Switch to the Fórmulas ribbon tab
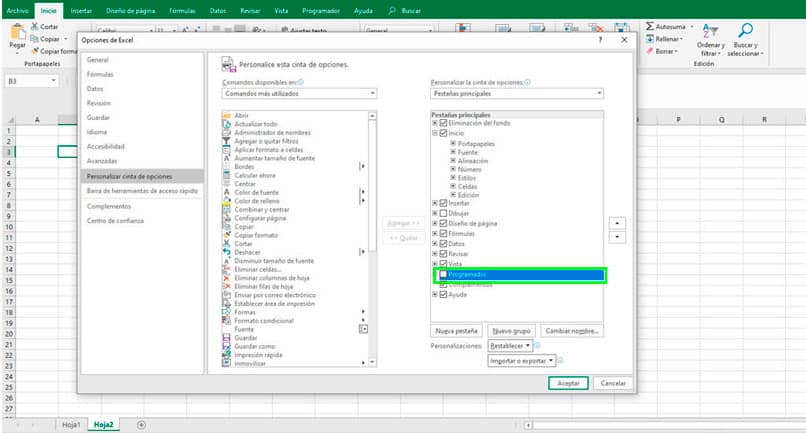Screen dimensions: 806x433 point(182,11)
